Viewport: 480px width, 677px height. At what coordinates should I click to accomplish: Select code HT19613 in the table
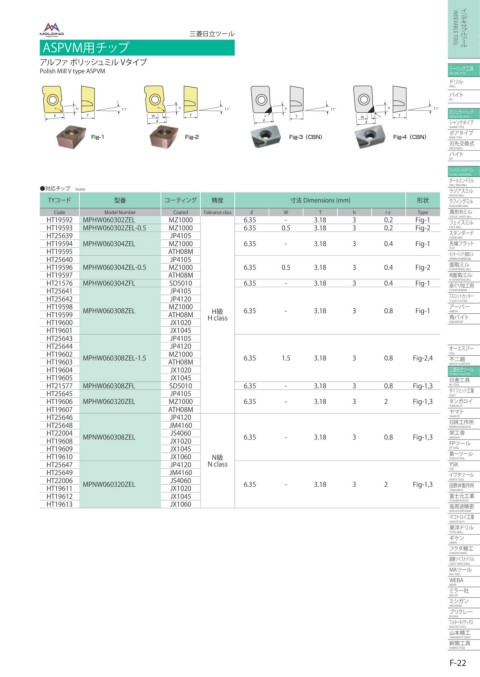(x=60, y=504)
